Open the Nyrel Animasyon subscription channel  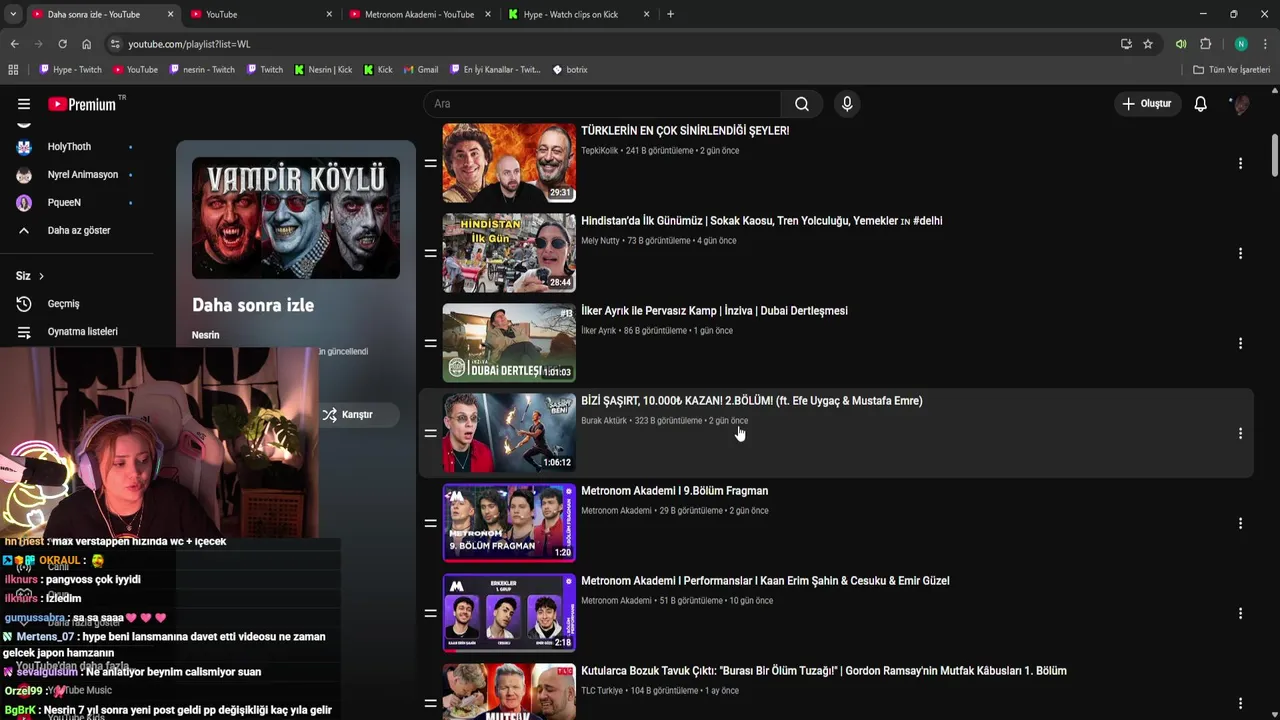click(x=82, y=175)
